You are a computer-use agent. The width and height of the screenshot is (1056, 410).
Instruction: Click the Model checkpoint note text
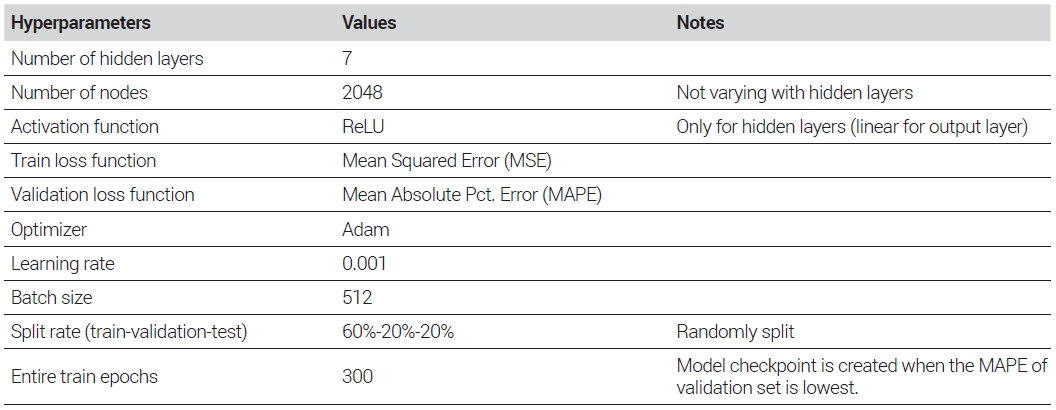(862, 376)
